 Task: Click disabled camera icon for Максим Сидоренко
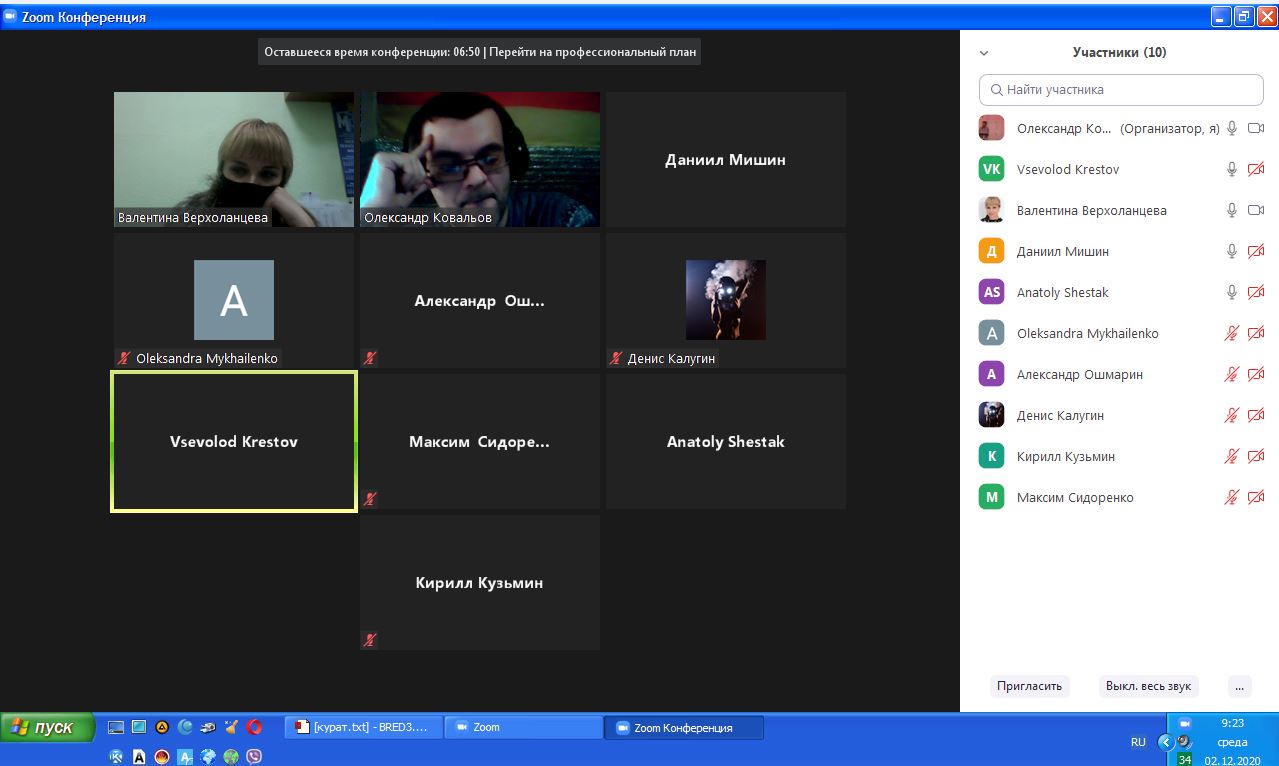pos(1256,498)
